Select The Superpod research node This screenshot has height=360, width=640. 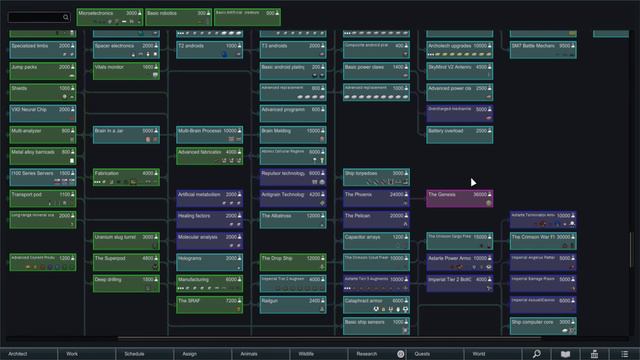click(x=126, y=262)
